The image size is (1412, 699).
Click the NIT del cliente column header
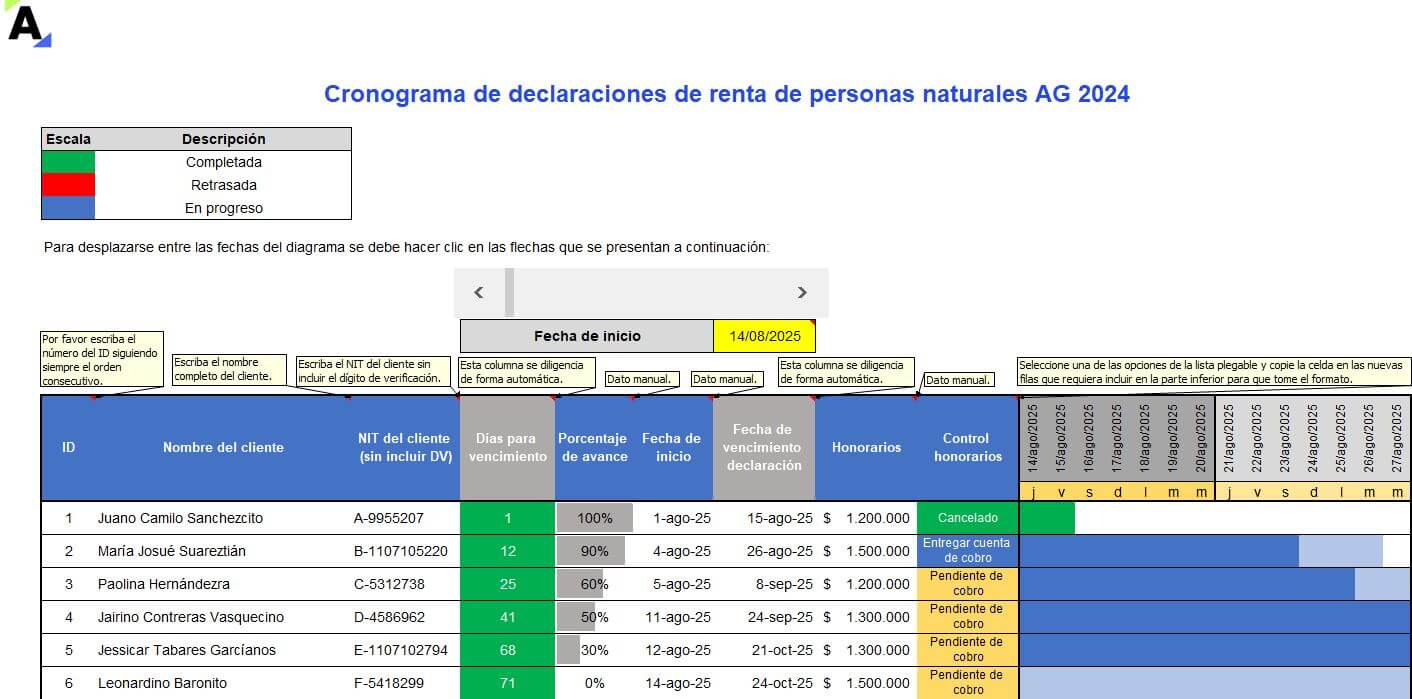404,448
